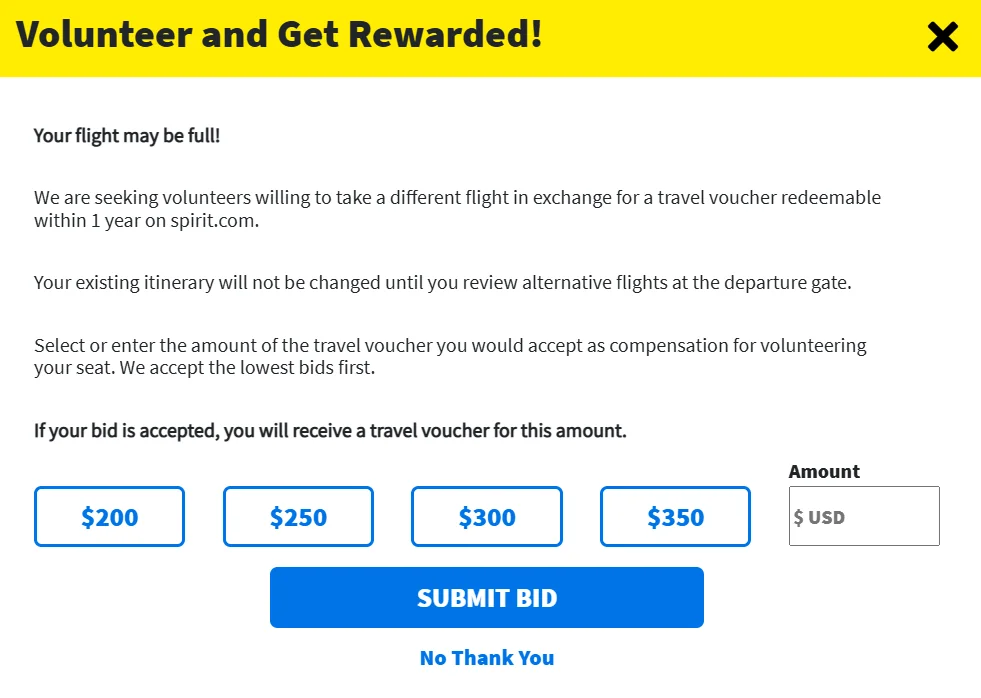Screen dimensions: 981x698
Task: Click the bold "If your bid is accepted" line
Action: tap(330, 431)
